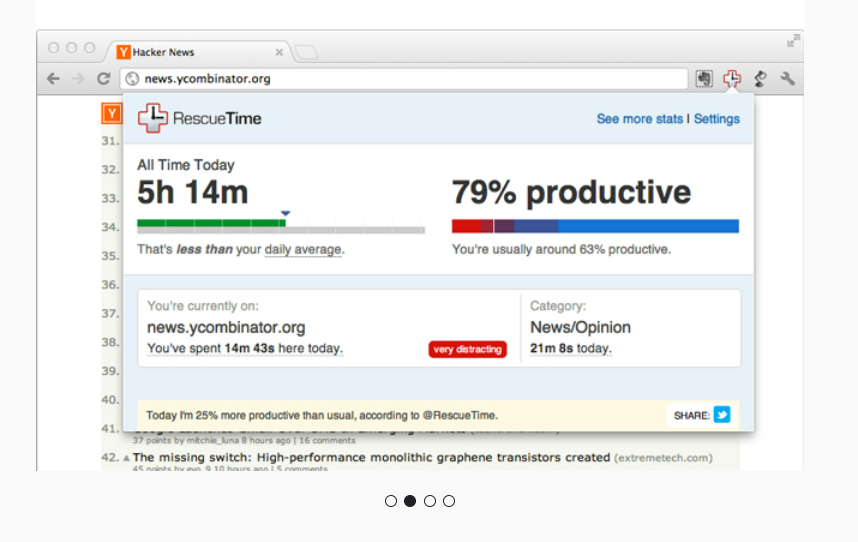
Task: Close the Hacker News tab
Action: 279,52
